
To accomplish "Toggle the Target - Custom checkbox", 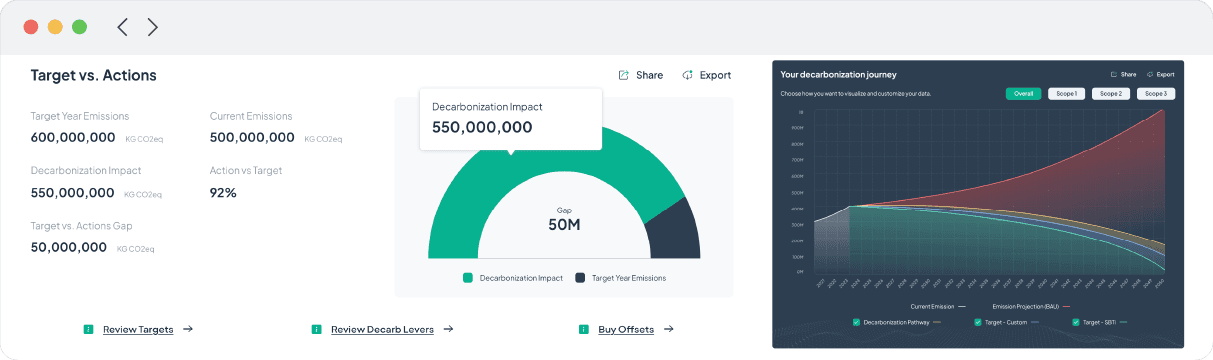I will 977,322.
